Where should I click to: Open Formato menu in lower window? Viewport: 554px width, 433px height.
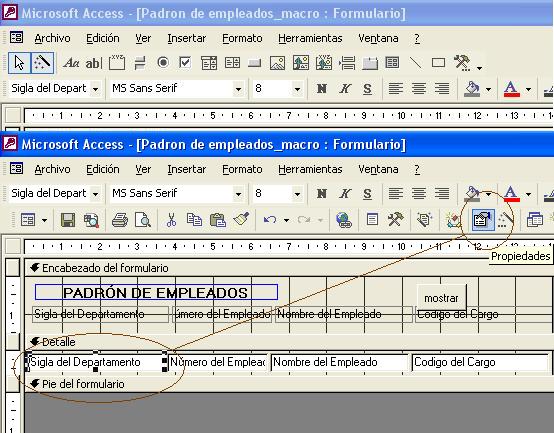242,169
